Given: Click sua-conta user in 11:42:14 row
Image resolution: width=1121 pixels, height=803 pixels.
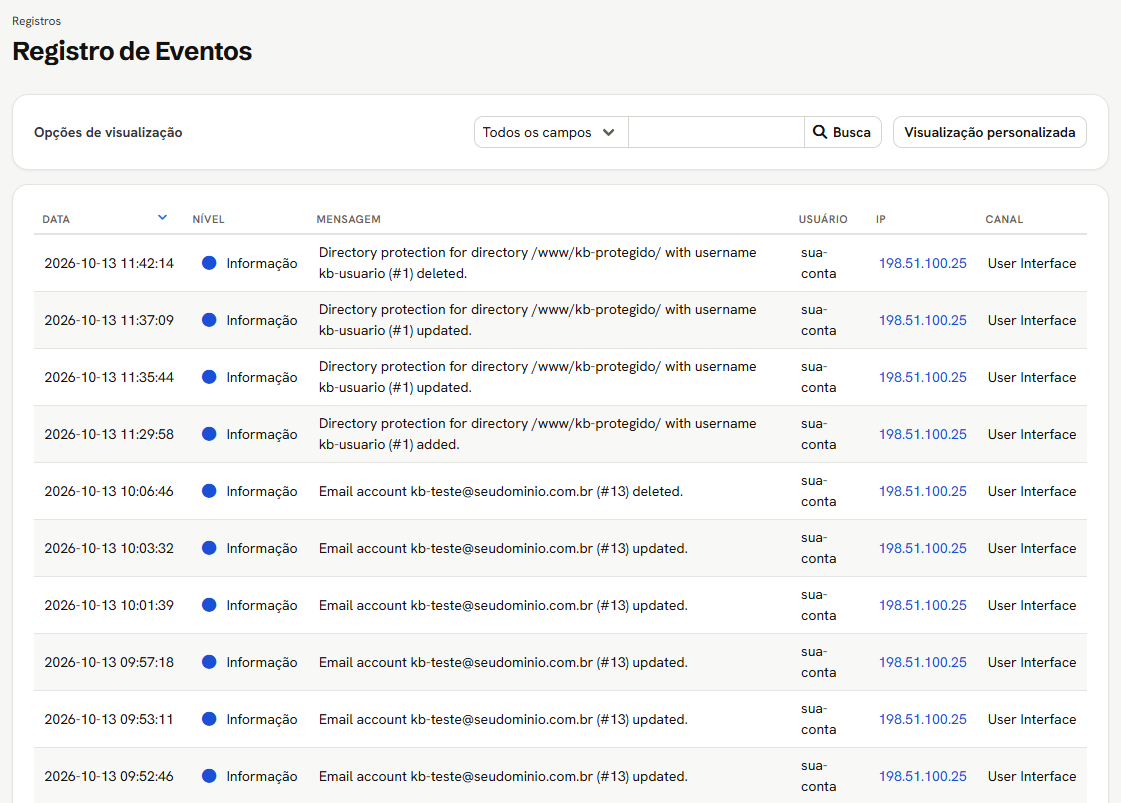Looking at the screenshot, I should 819,263.
